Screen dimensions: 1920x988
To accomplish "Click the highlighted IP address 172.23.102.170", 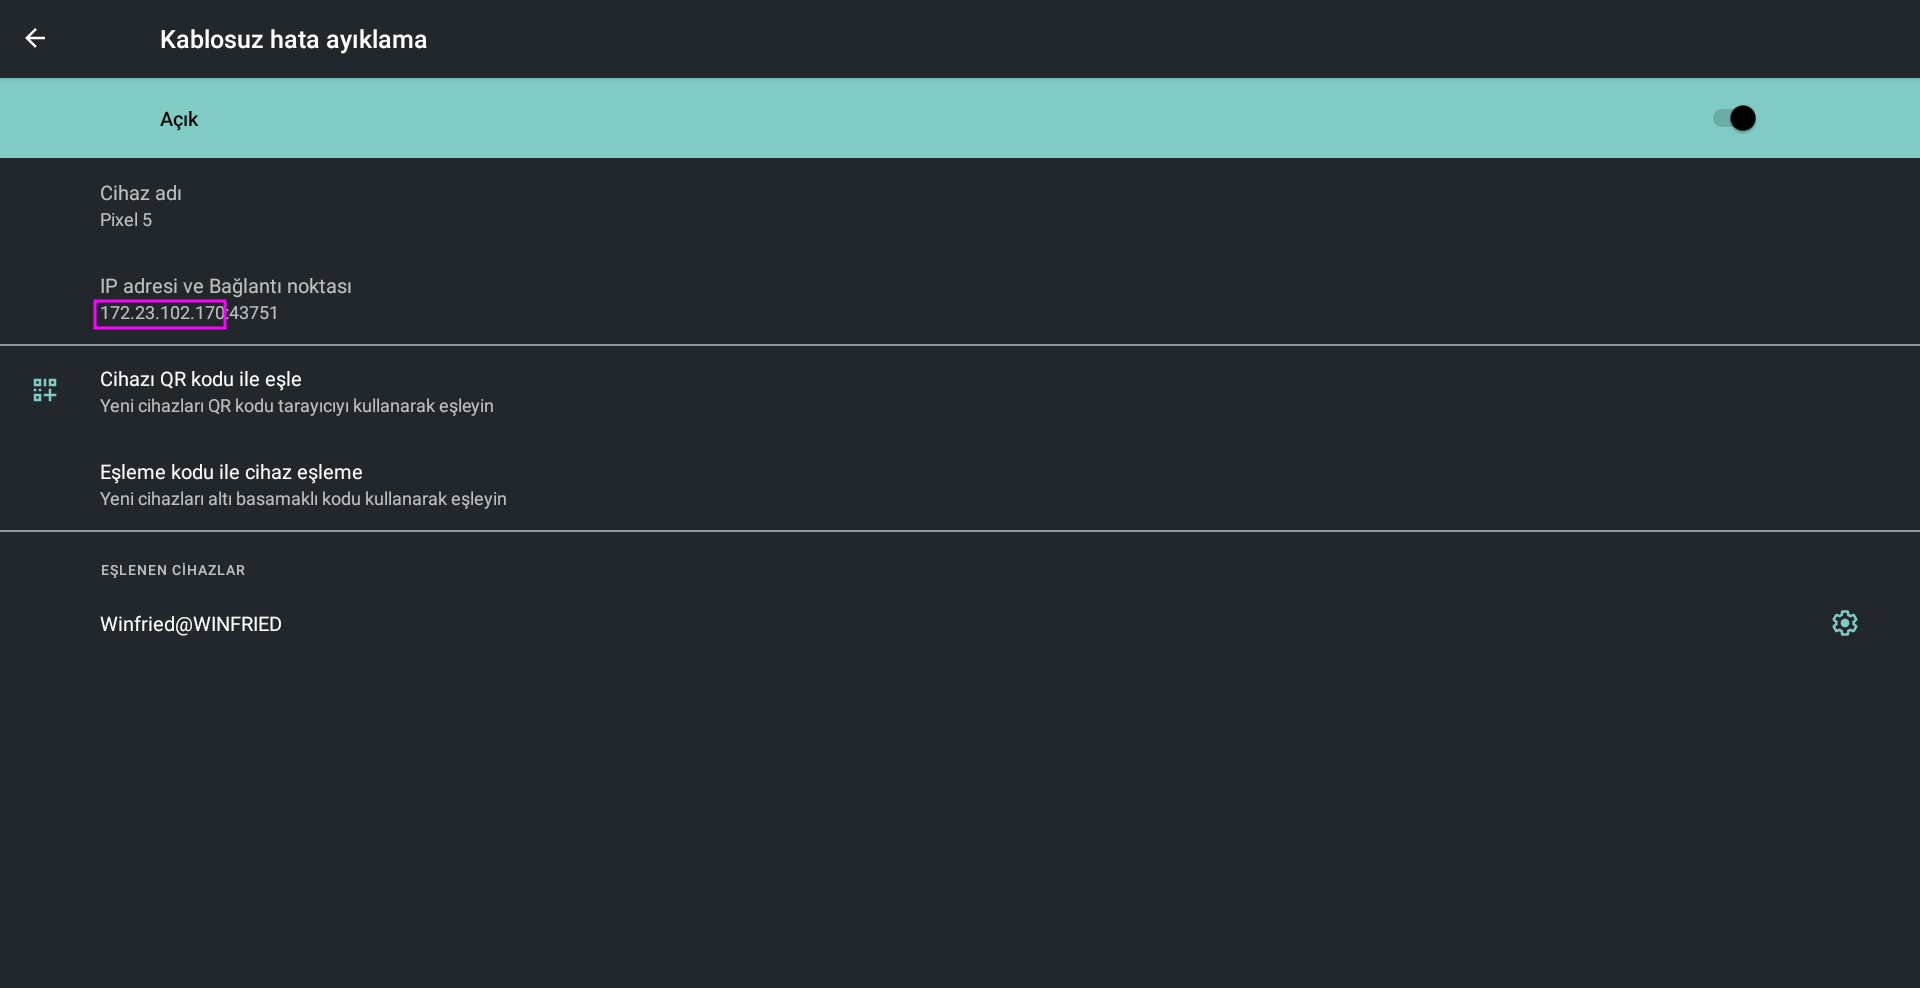I will pos(161,313).
